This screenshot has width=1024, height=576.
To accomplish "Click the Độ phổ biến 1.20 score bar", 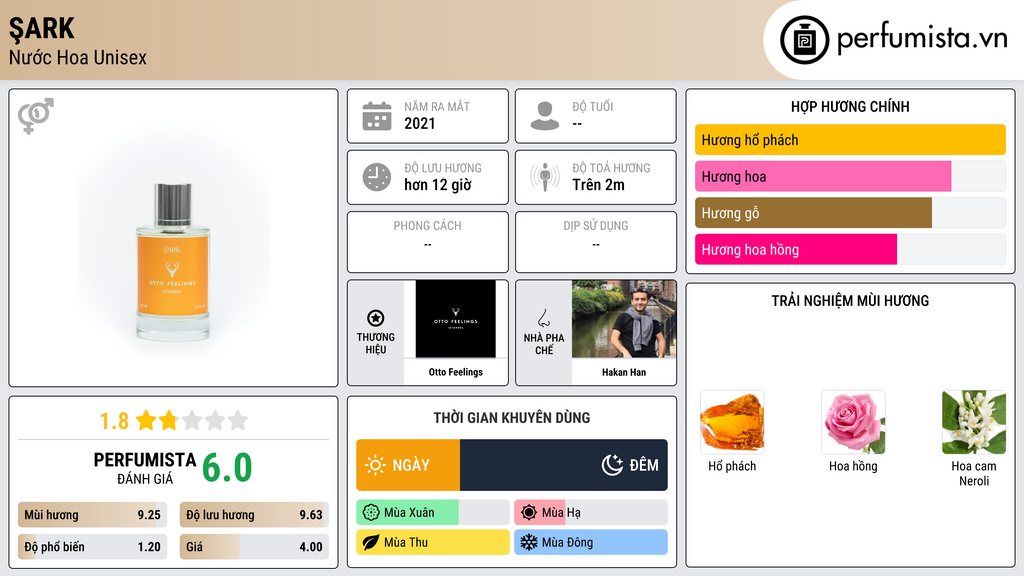I will coord(92,547).
